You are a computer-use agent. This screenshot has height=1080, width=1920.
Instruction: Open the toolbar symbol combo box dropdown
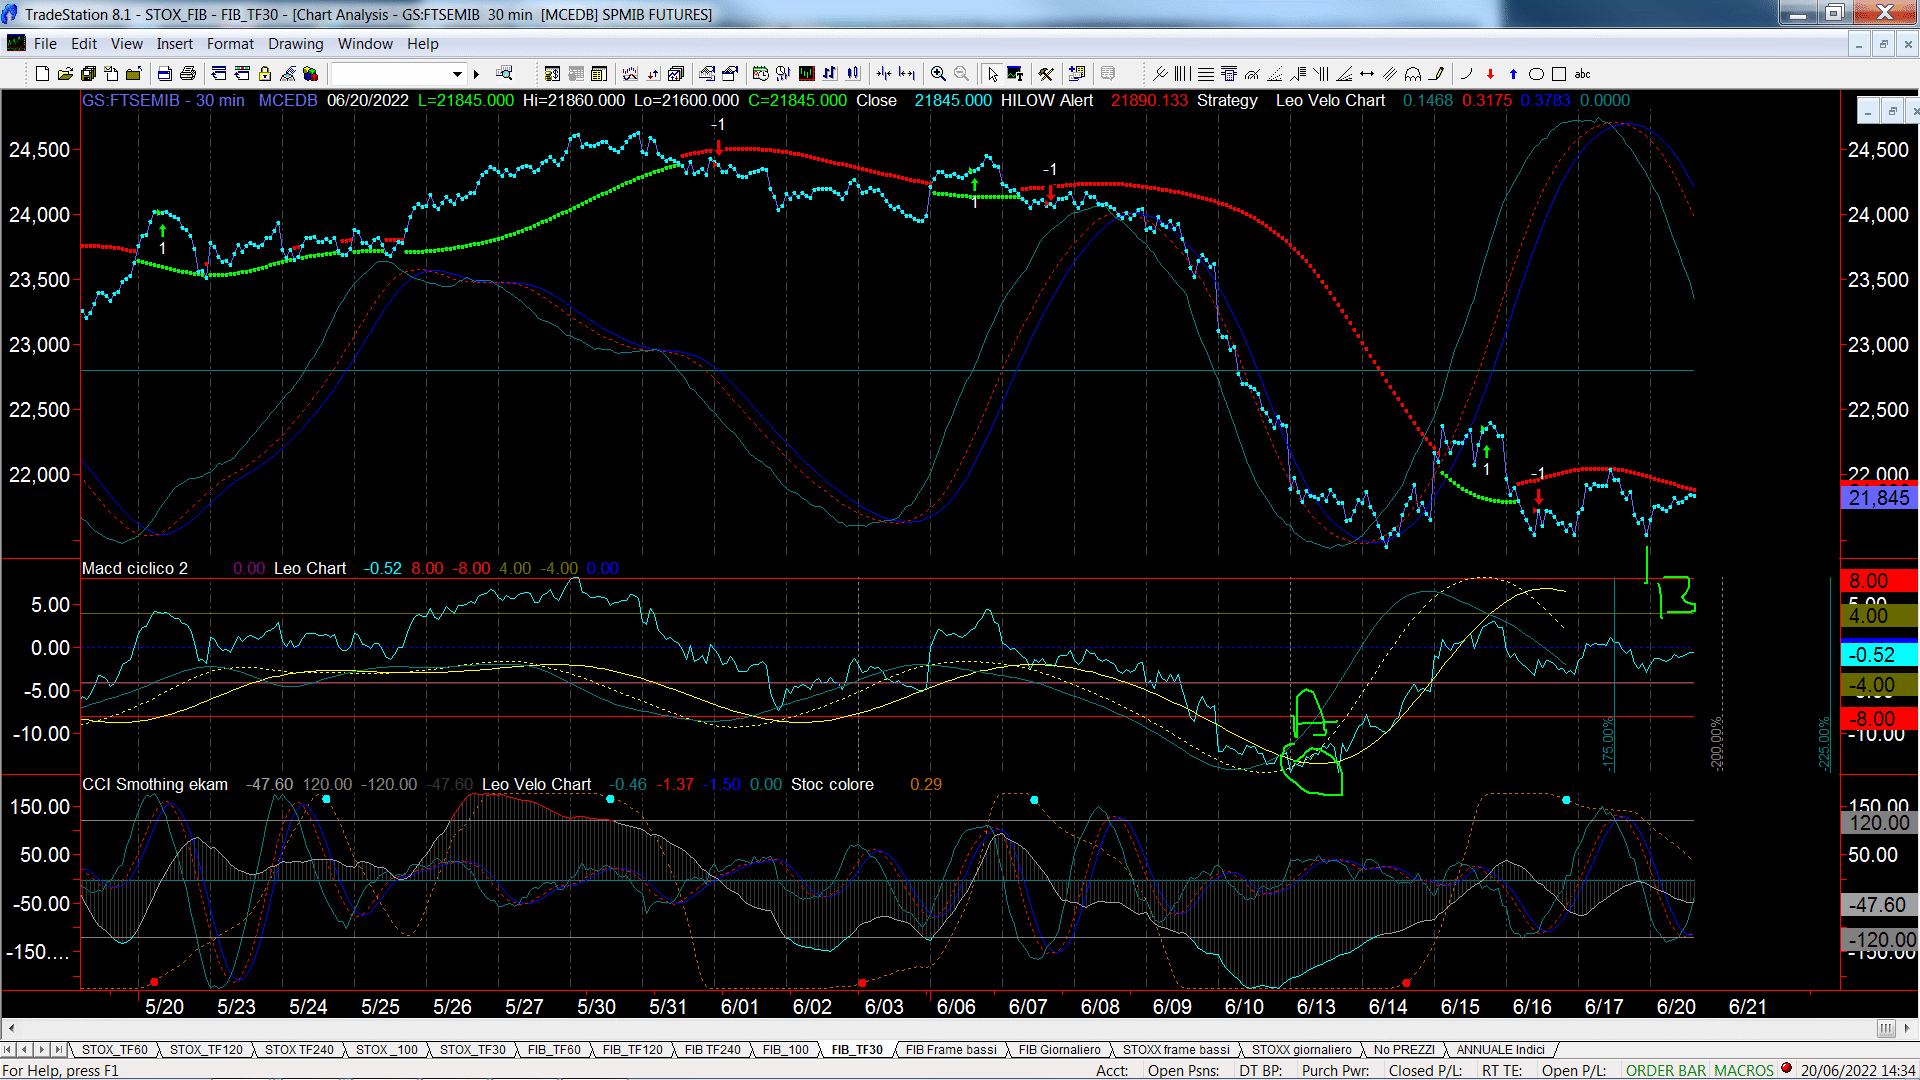click(457, 74)
